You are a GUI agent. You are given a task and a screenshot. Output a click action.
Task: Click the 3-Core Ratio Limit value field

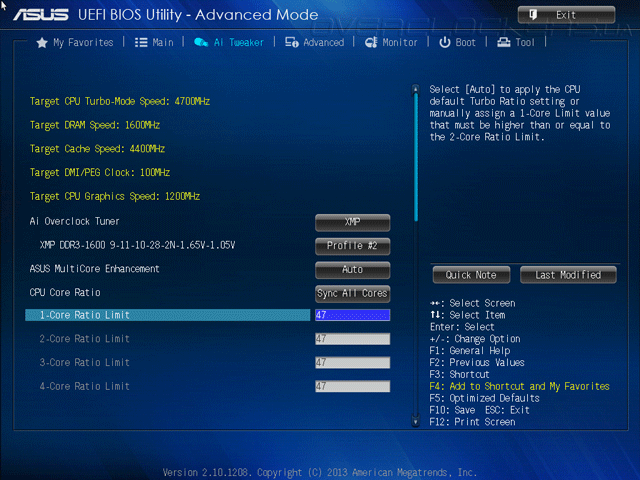(x=352, y=362)
